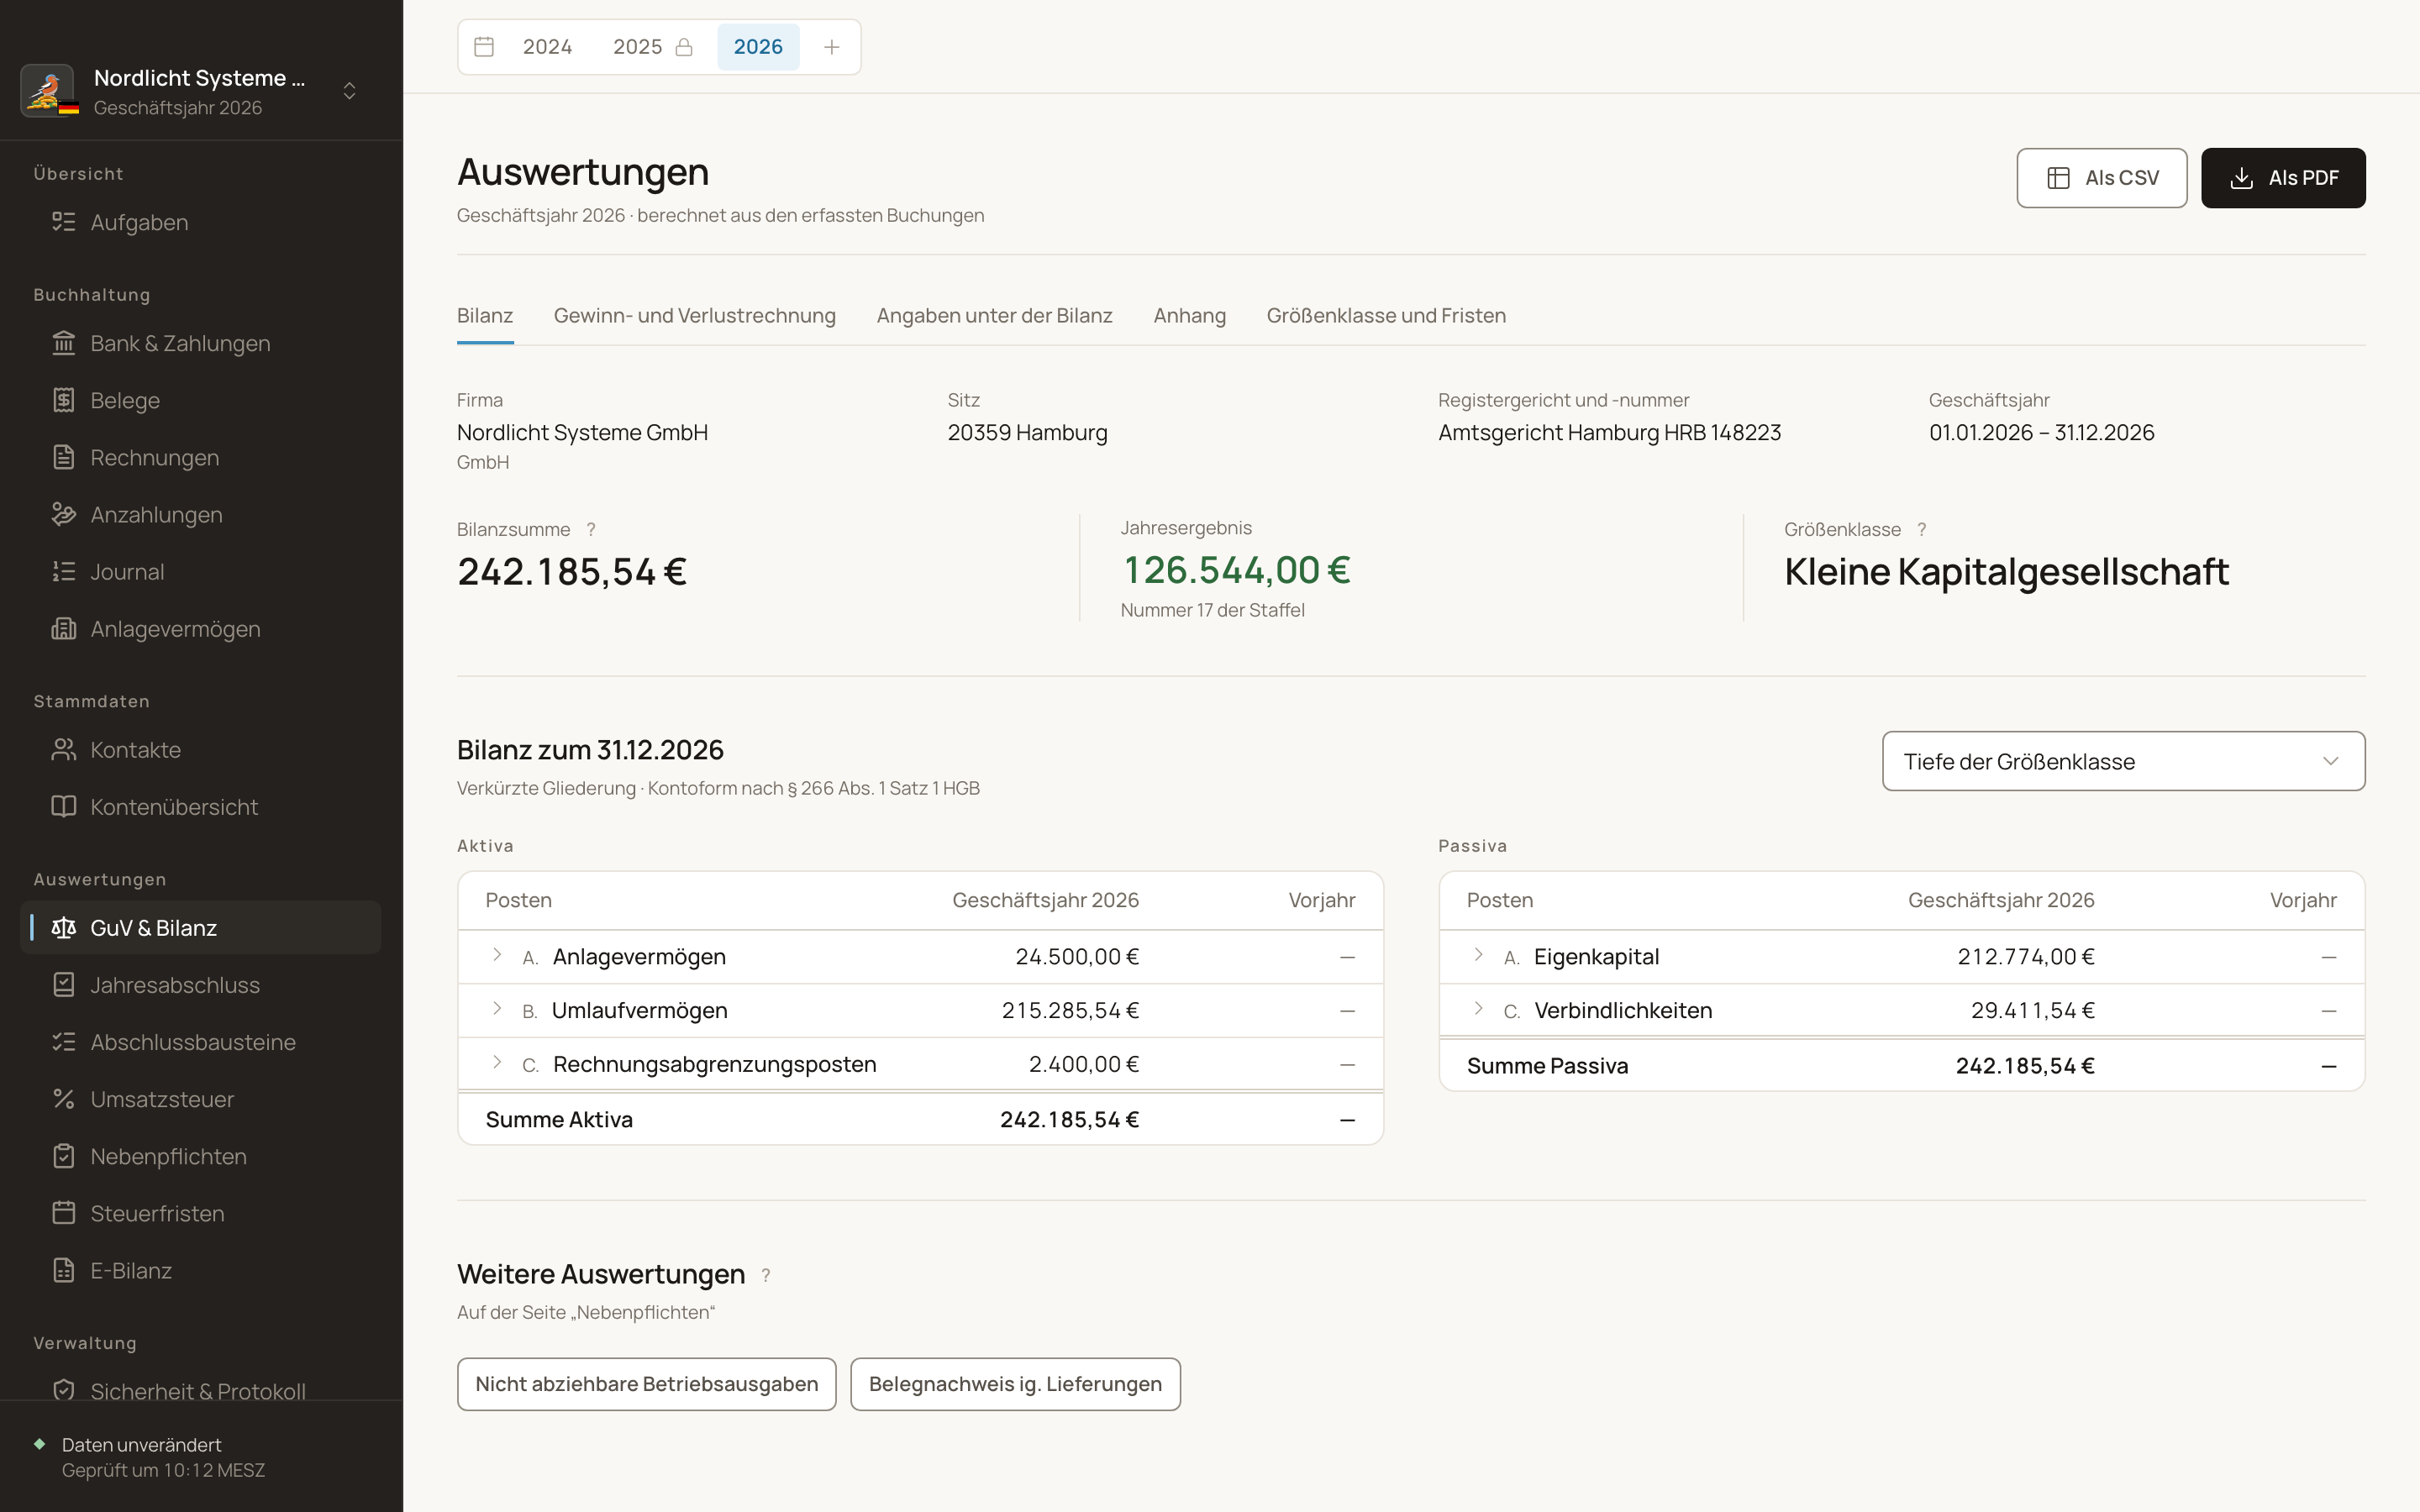Open the Umsatzsteuer percent page
Screen dimensions: 2420x1512
click(x=200, y=1099)
